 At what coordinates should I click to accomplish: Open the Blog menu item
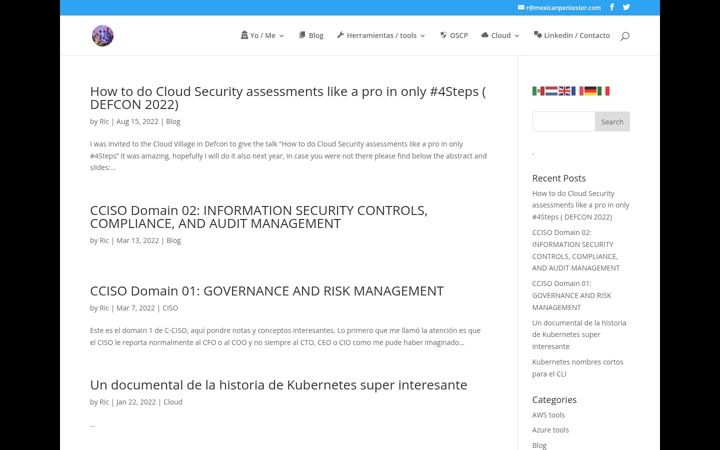point(311,35)
